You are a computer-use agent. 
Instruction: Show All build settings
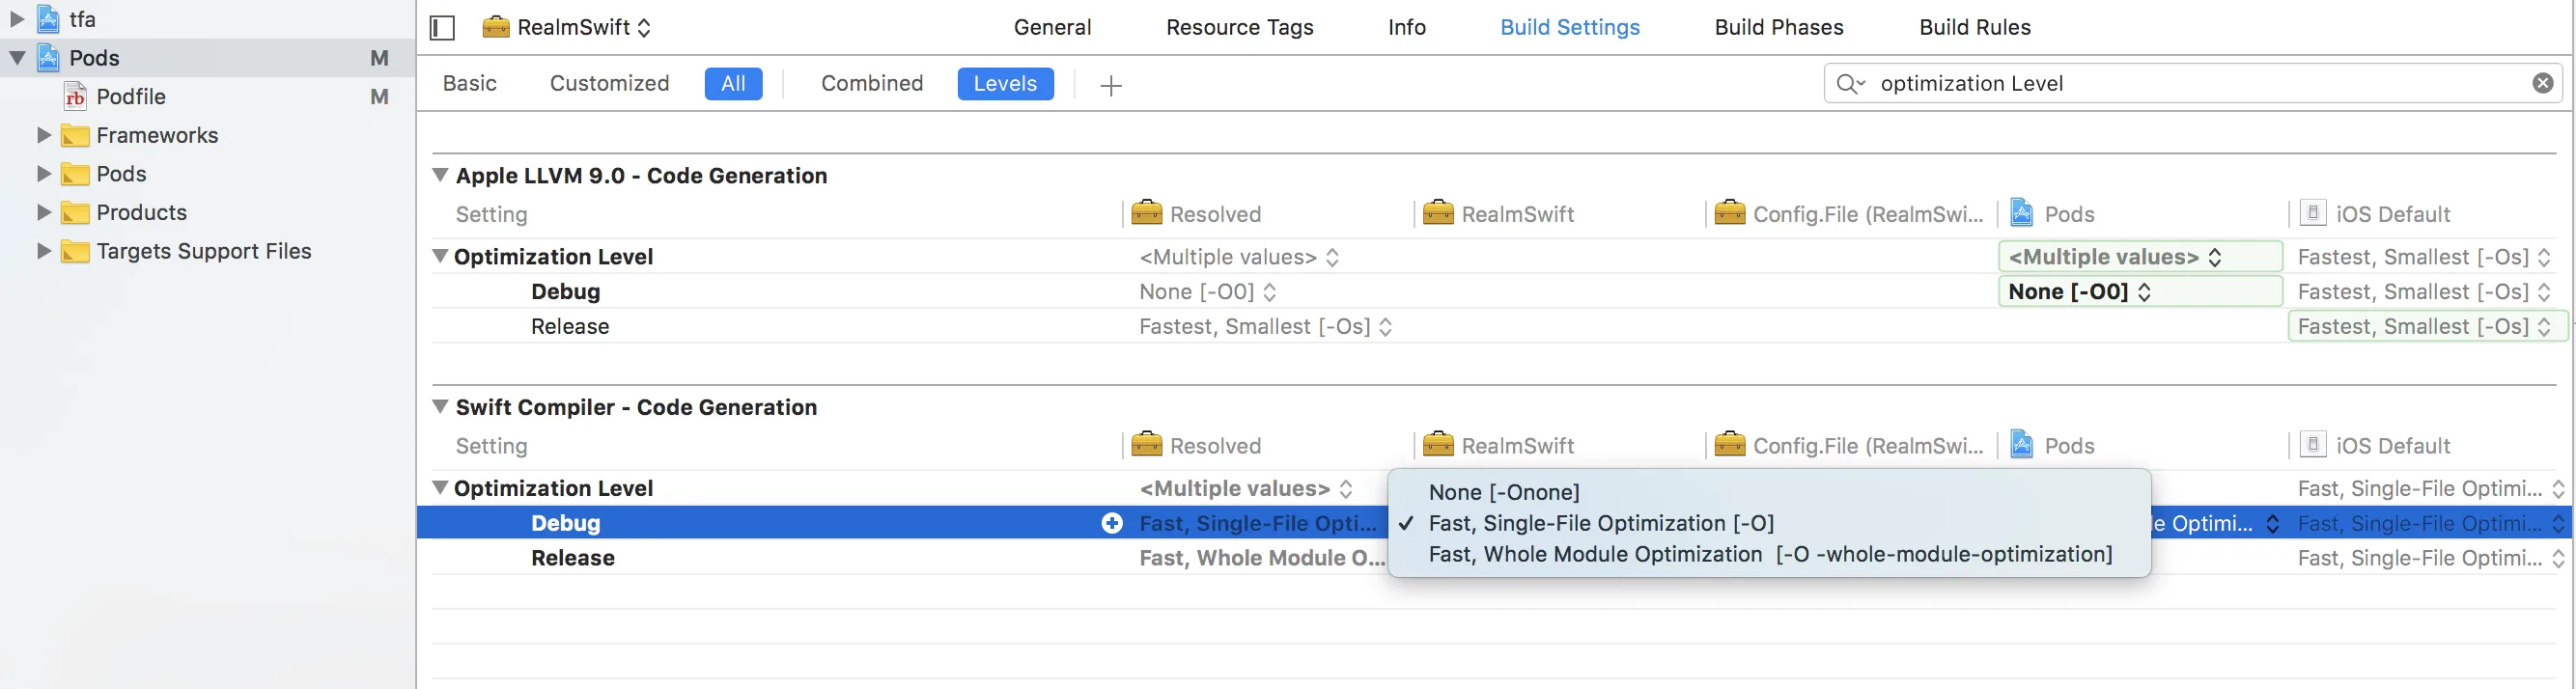click(732, 84)
